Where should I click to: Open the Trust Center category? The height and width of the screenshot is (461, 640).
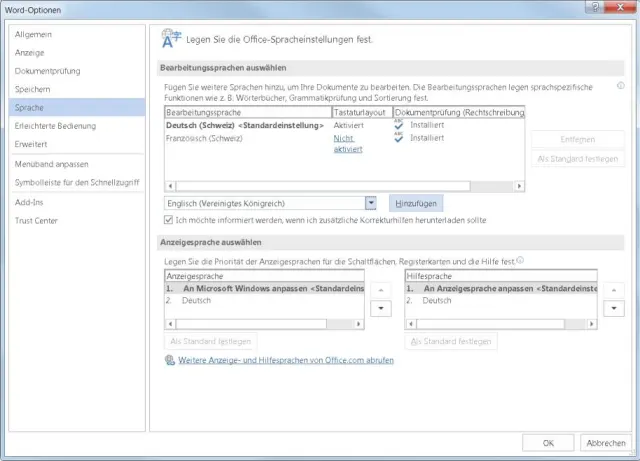77,220
